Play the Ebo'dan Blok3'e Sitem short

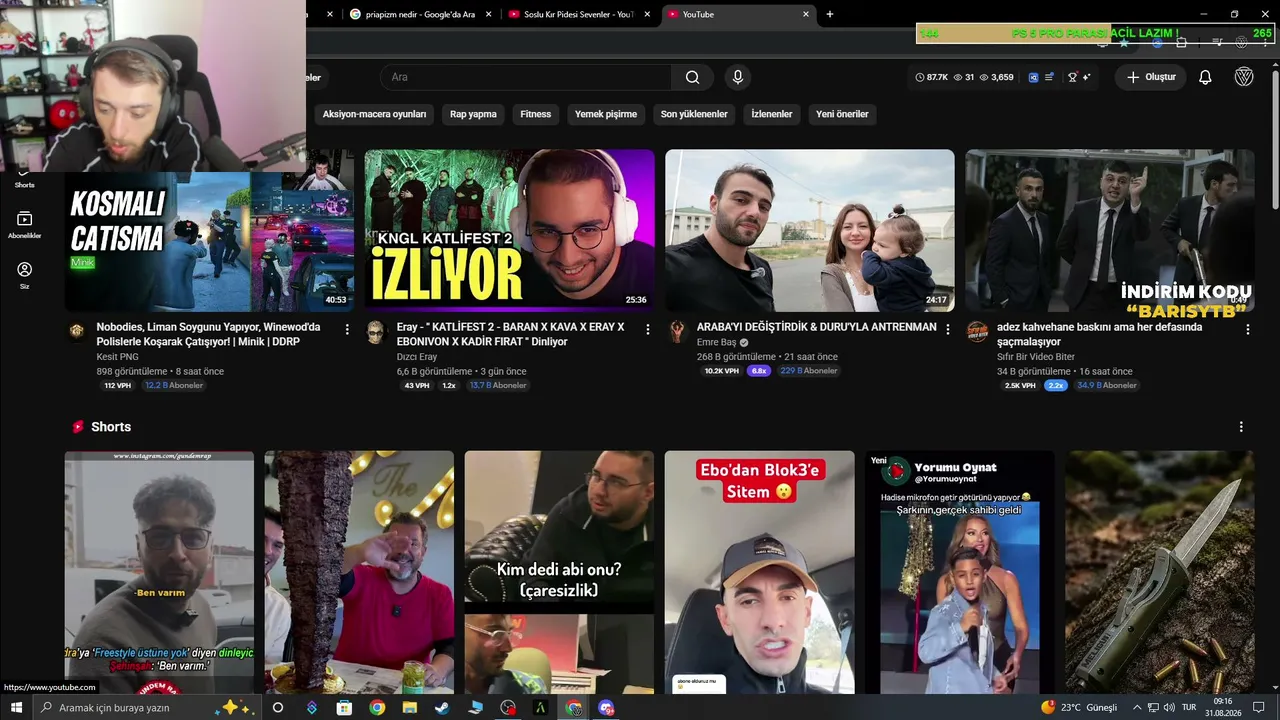coord(759,572)
